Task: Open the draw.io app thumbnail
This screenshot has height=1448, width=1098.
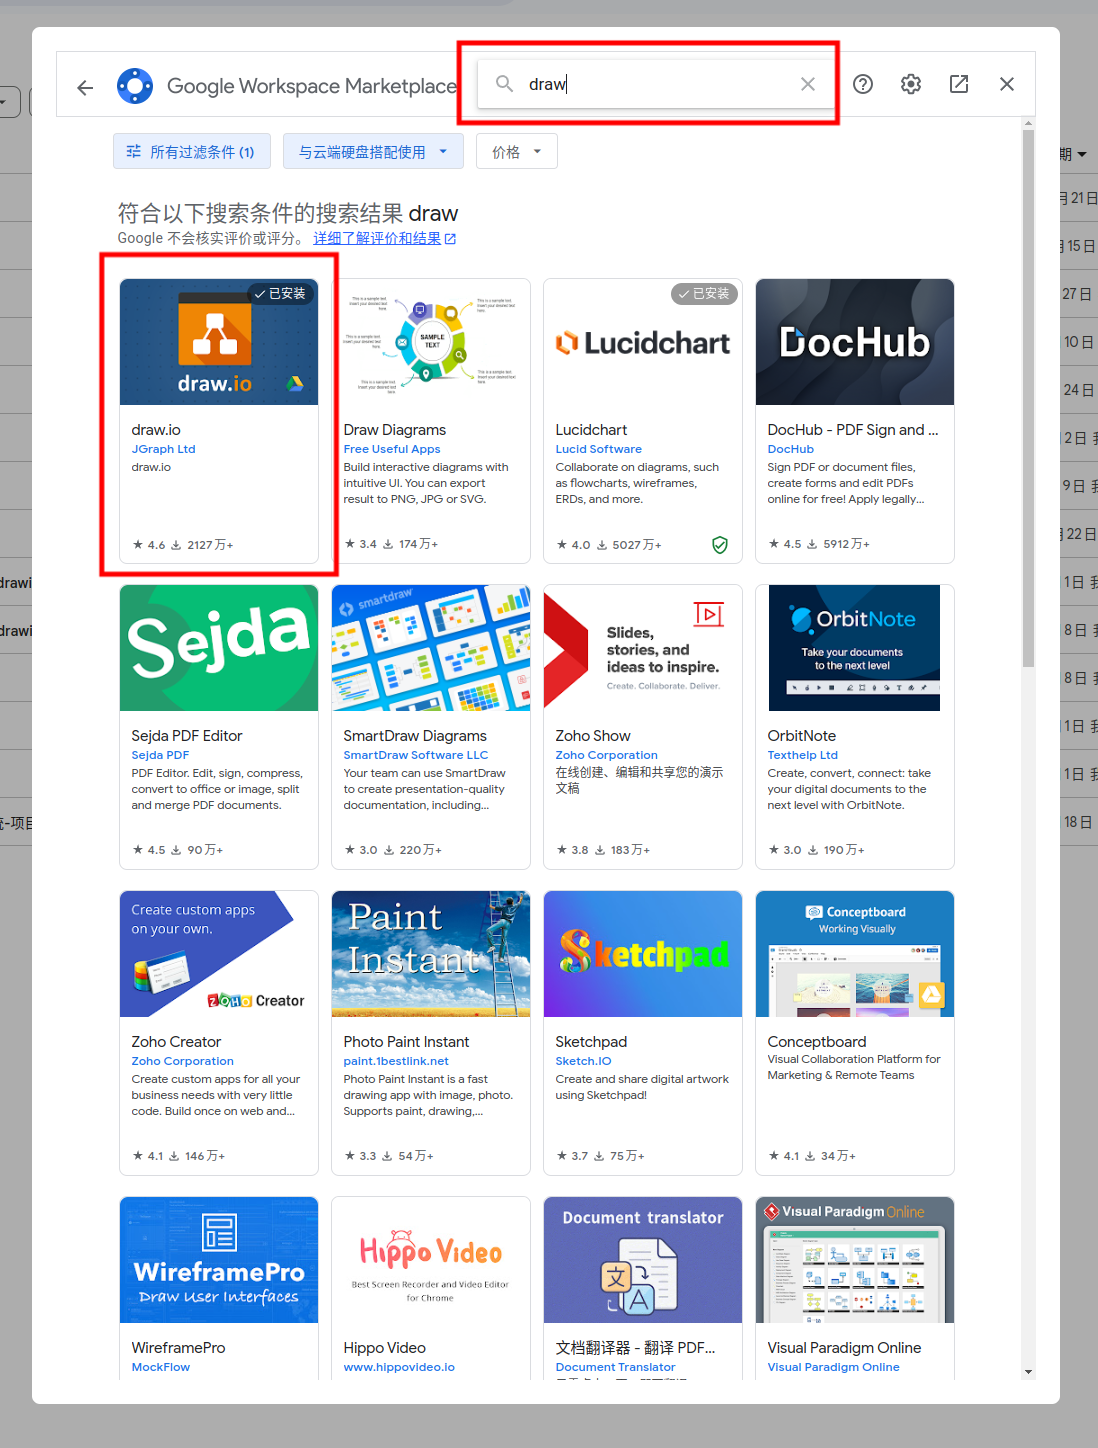Action: click(x=219, y=342)
